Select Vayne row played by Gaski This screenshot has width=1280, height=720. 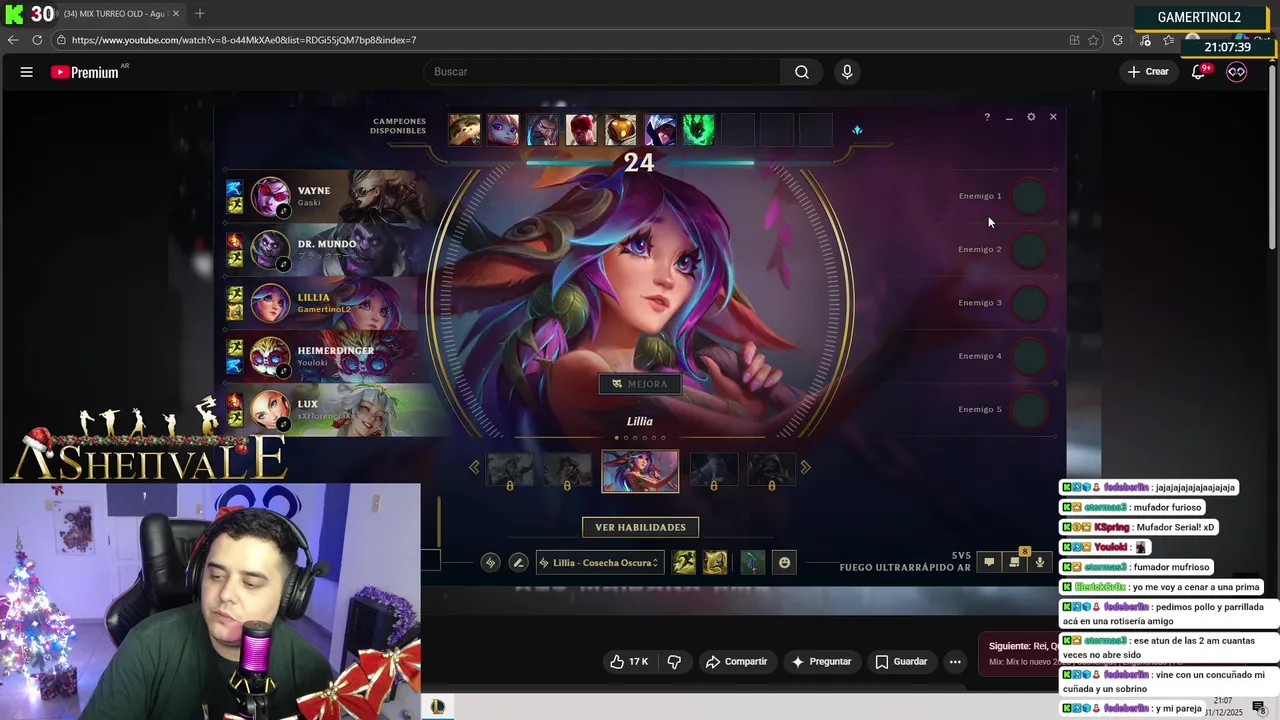point(327,196)
